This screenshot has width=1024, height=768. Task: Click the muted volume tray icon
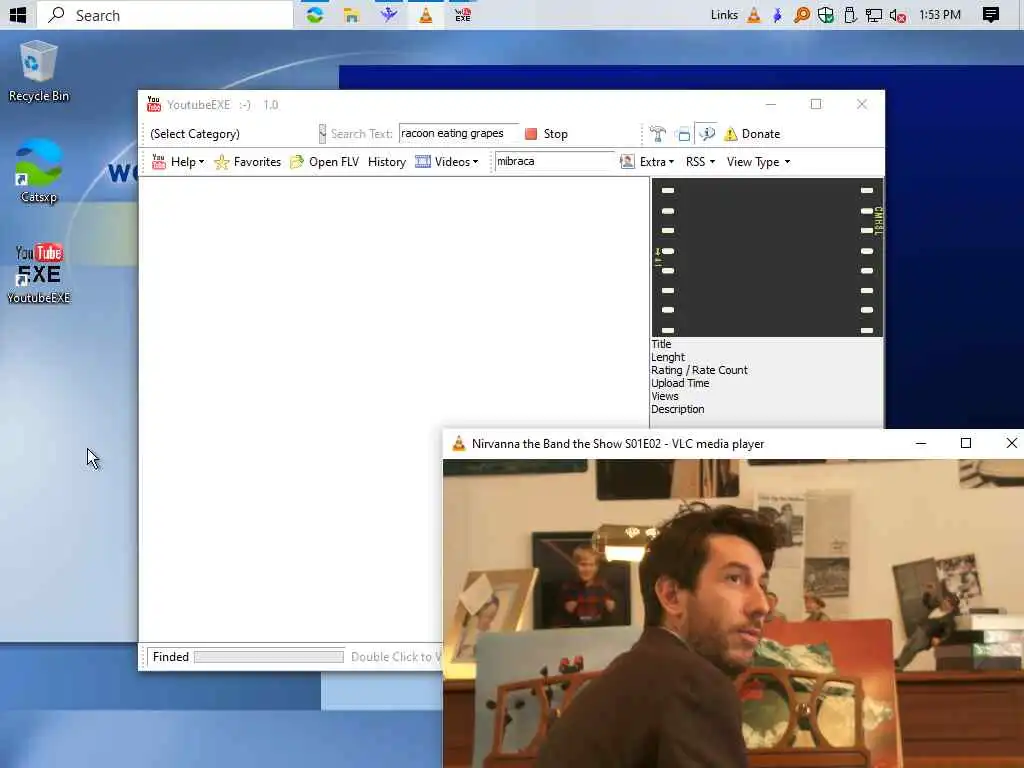(898, 15)
